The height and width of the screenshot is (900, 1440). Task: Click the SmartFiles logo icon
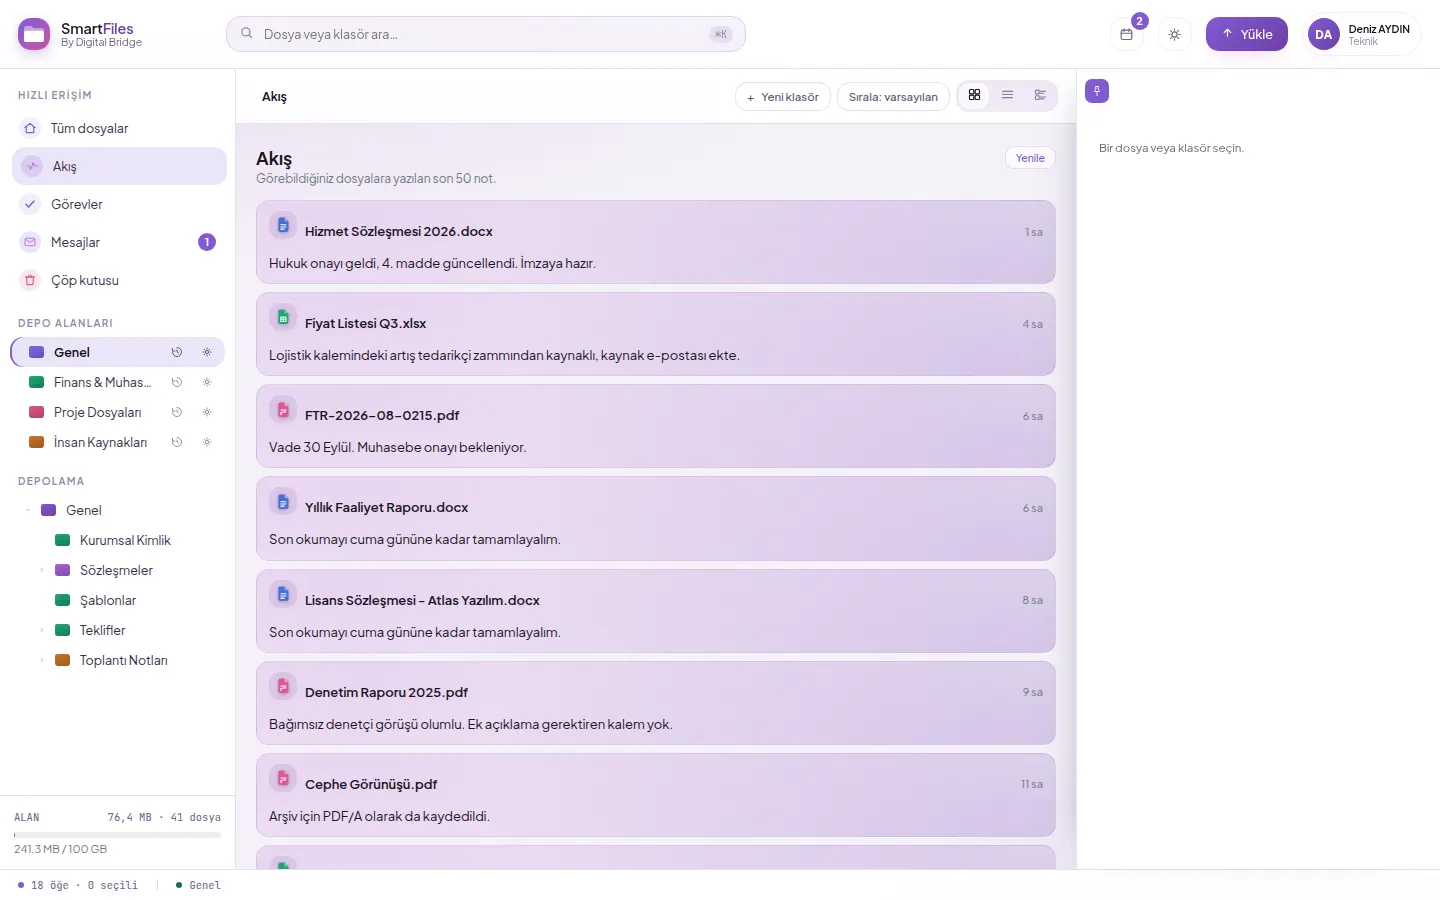[34, 34]
